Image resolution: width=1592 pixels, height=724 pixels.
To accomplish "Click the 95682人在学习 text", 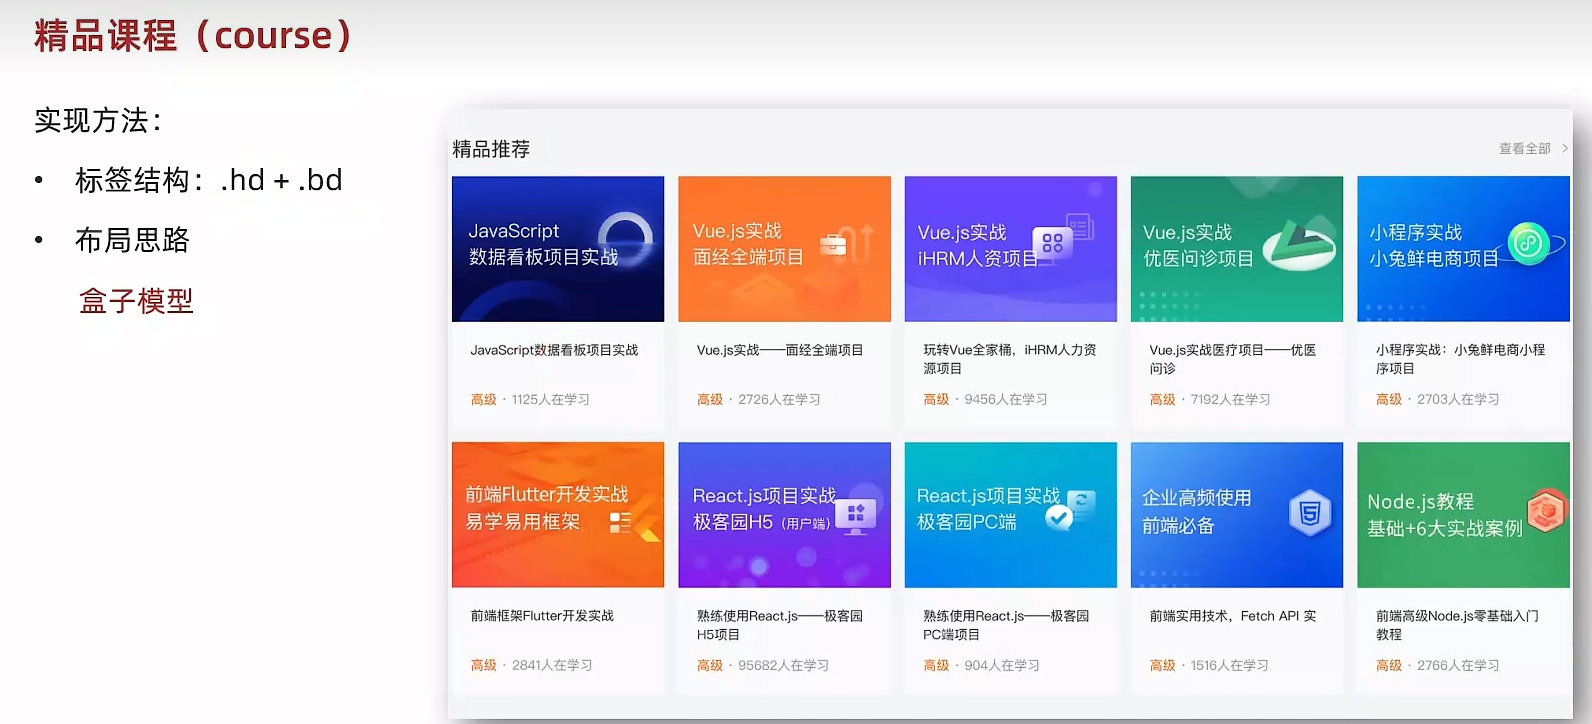I will pyautogui.click(x=783, y=665).
